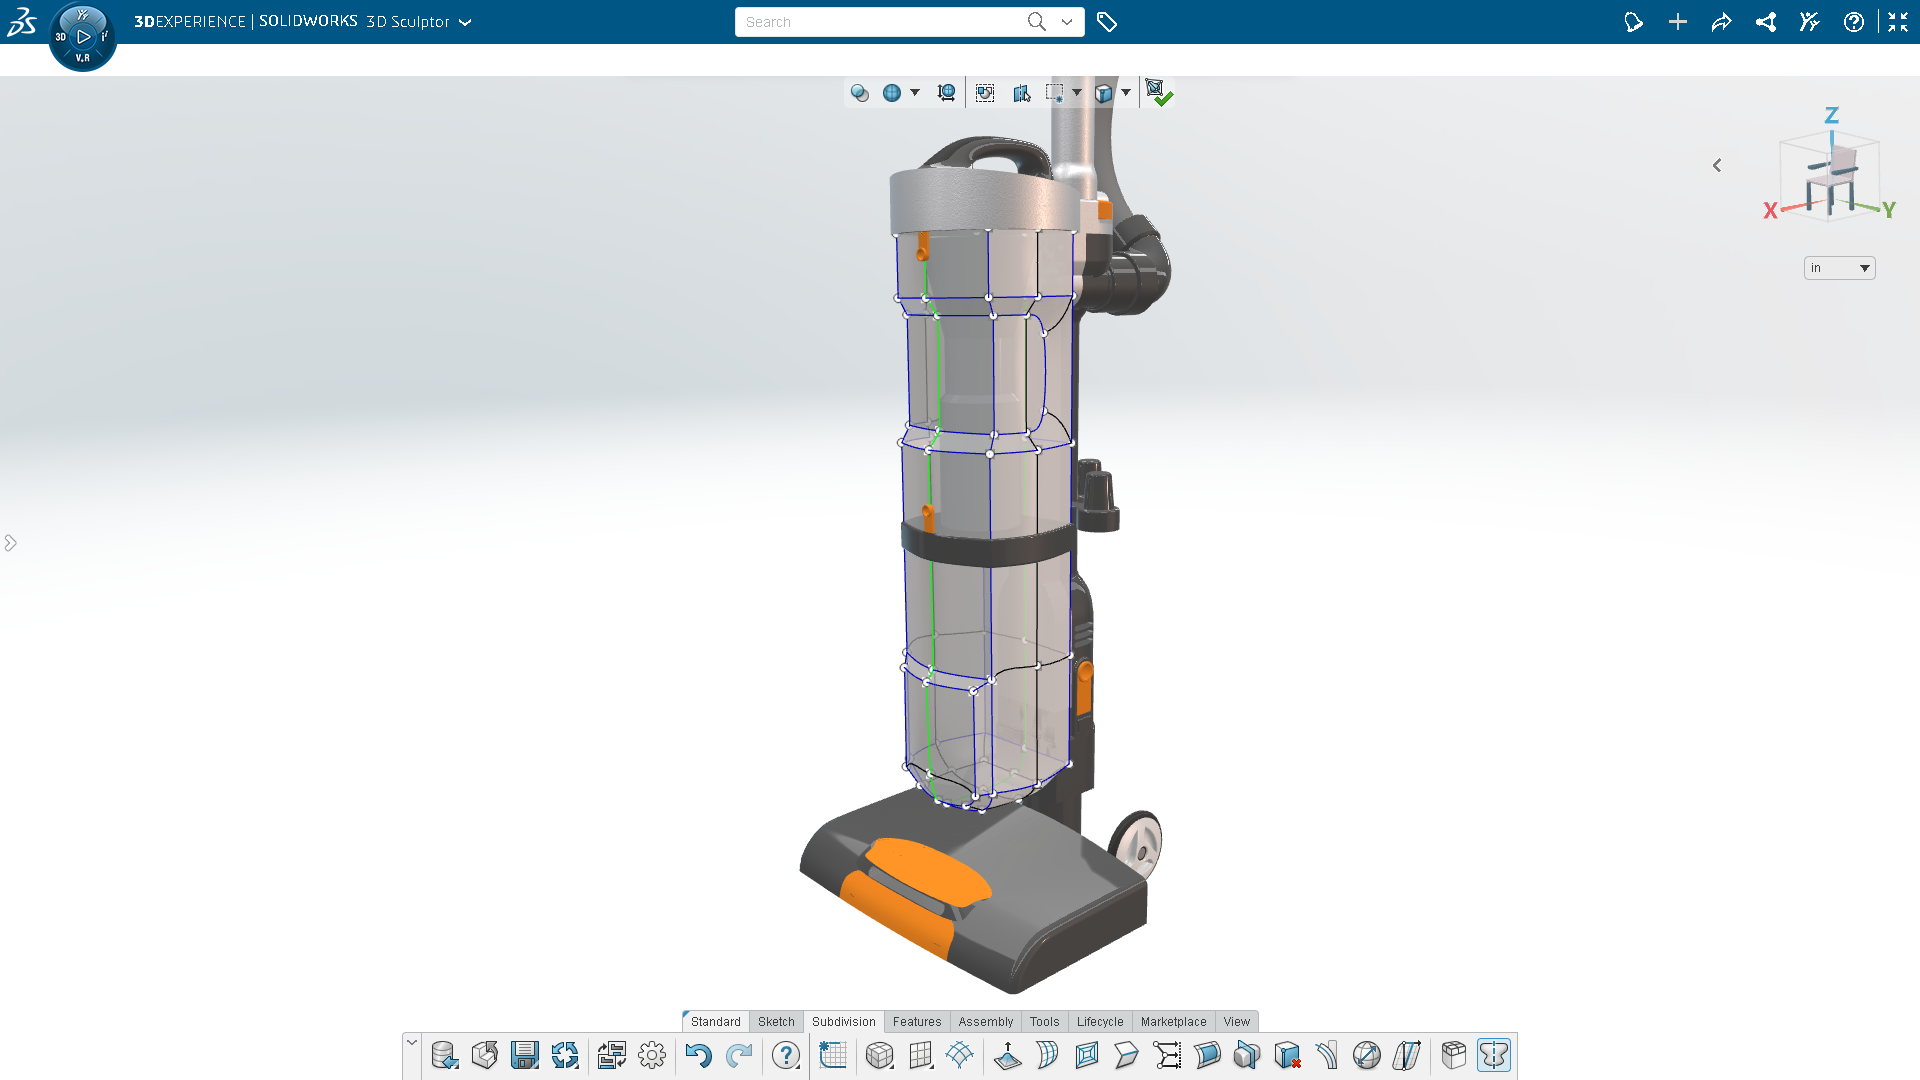1920x1080 pixels.
Task: Click the left chevron beside view cube
Action: (x=1717, y=166)
